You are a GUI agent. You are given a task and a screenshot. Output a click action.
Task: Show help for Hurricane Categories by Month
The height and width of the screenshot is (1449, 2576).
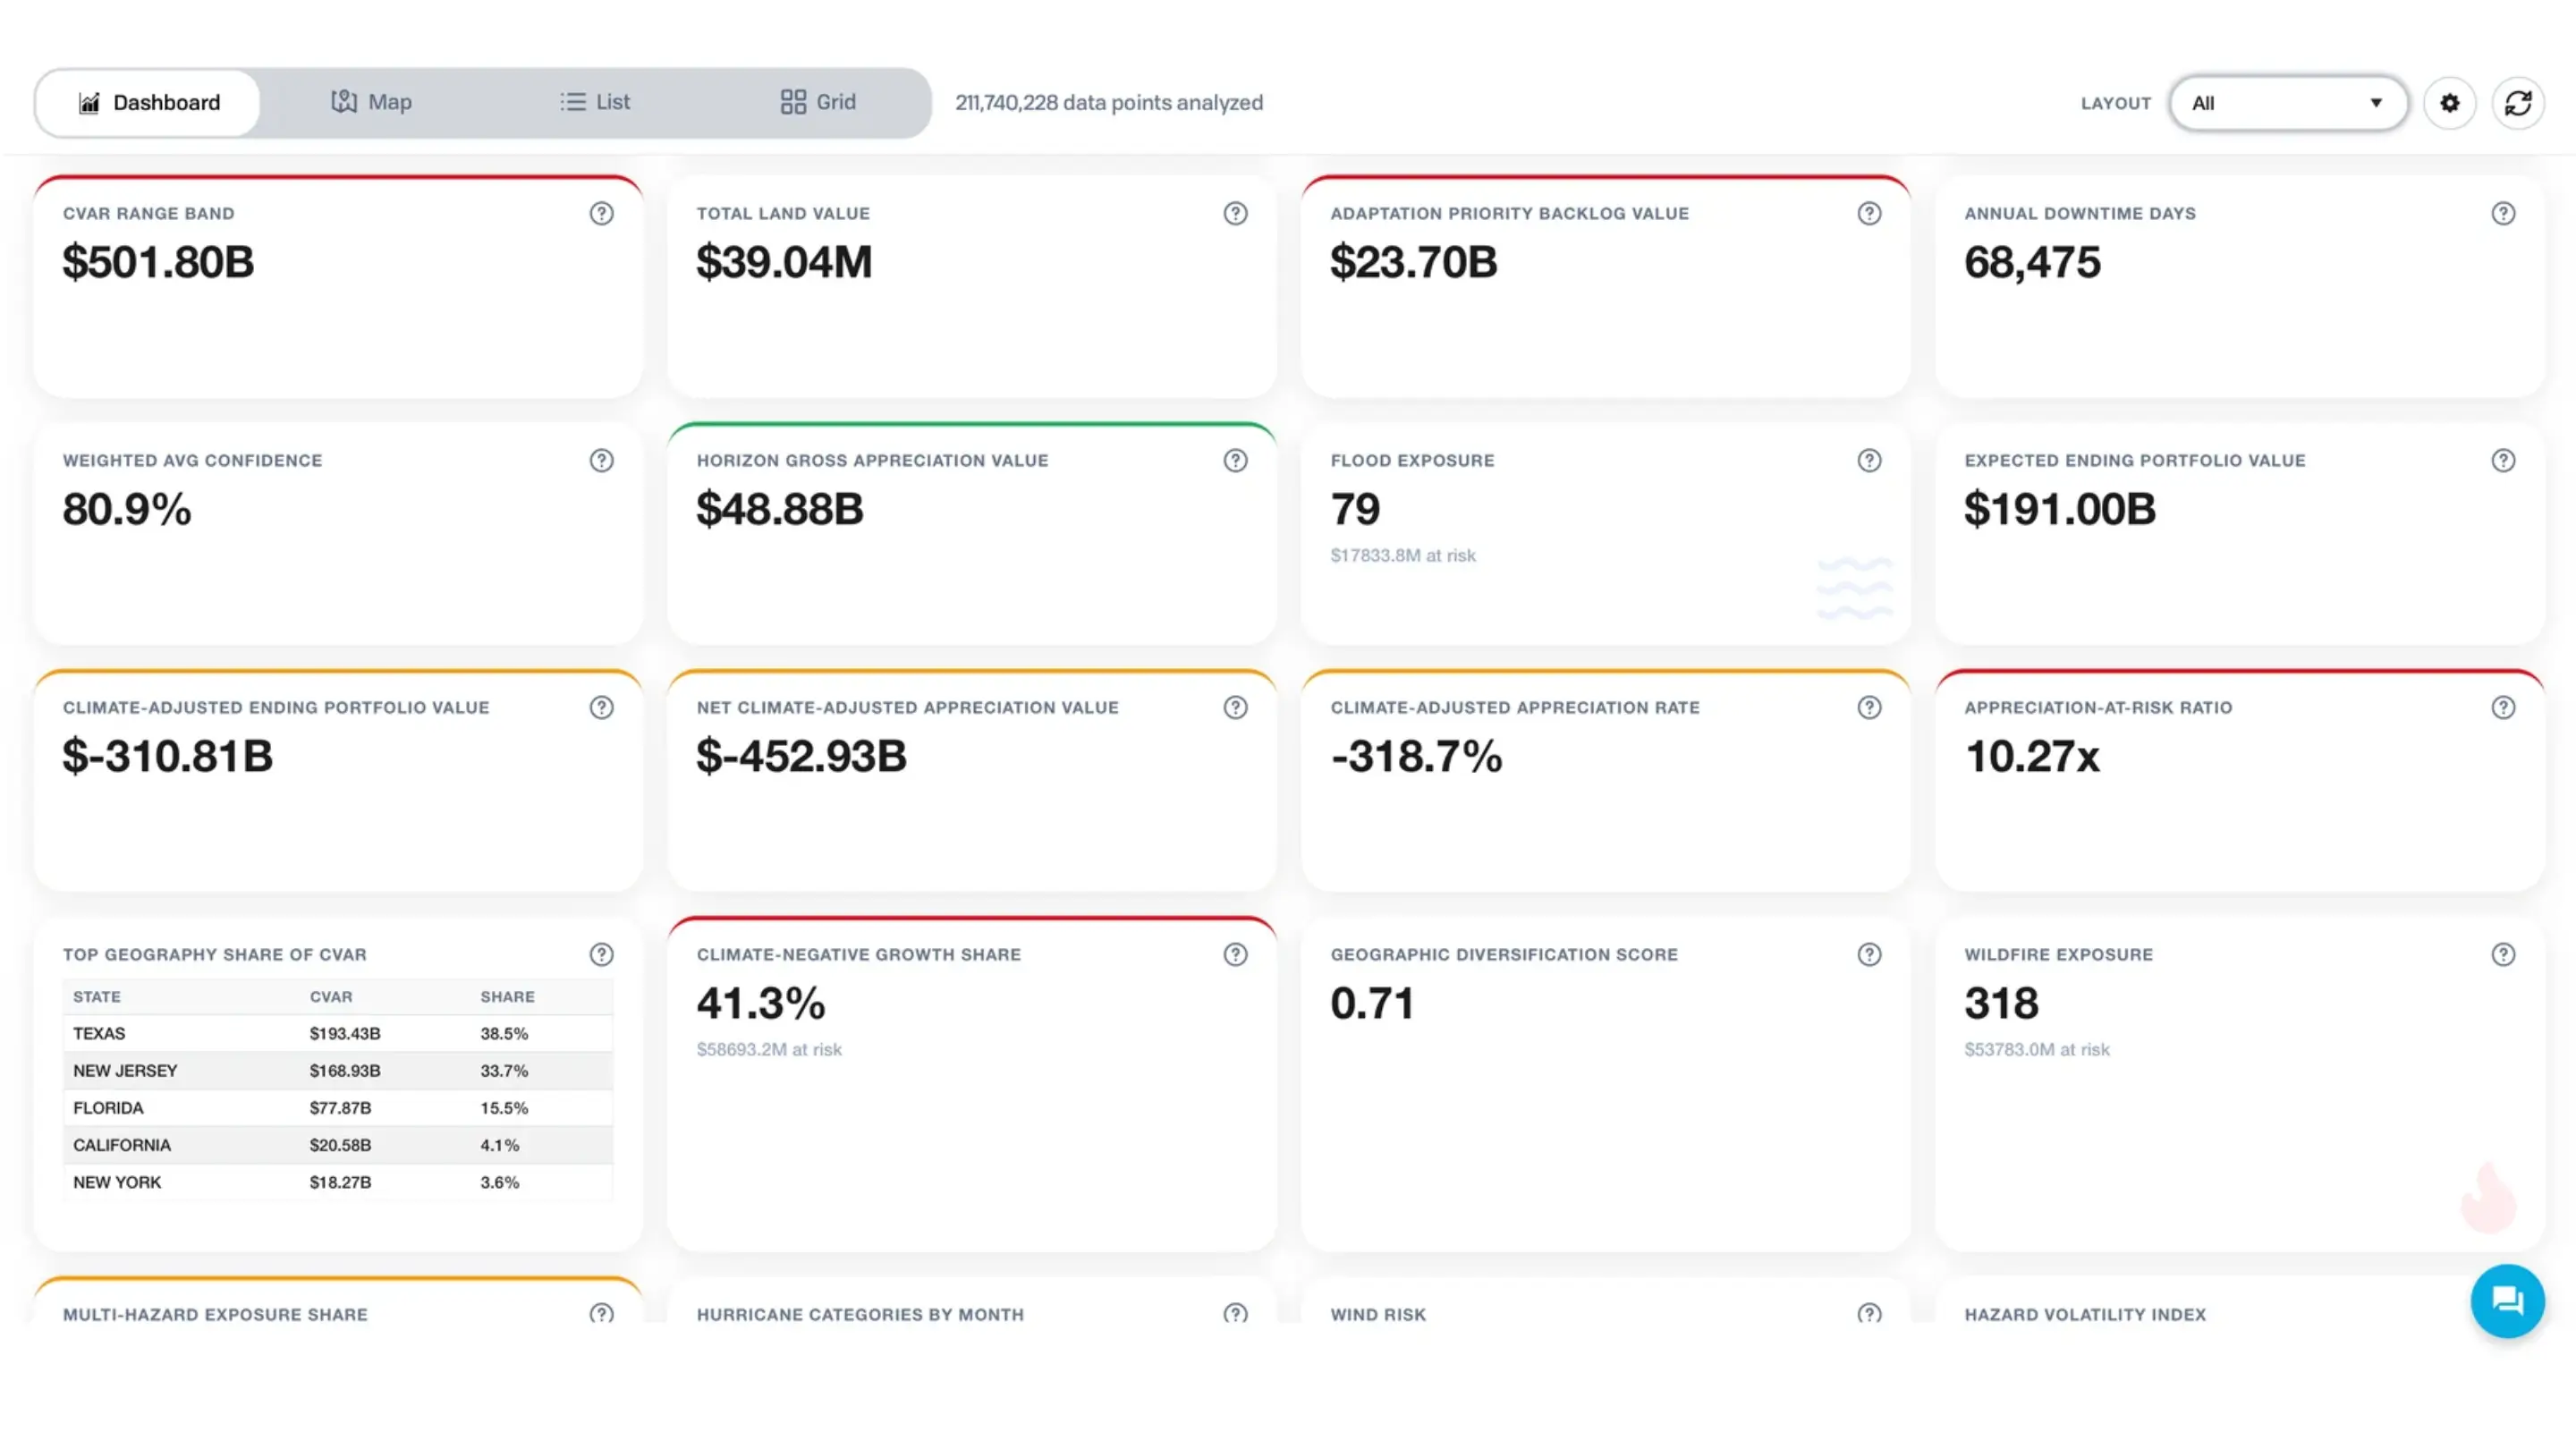[x=1235, y=1313]
